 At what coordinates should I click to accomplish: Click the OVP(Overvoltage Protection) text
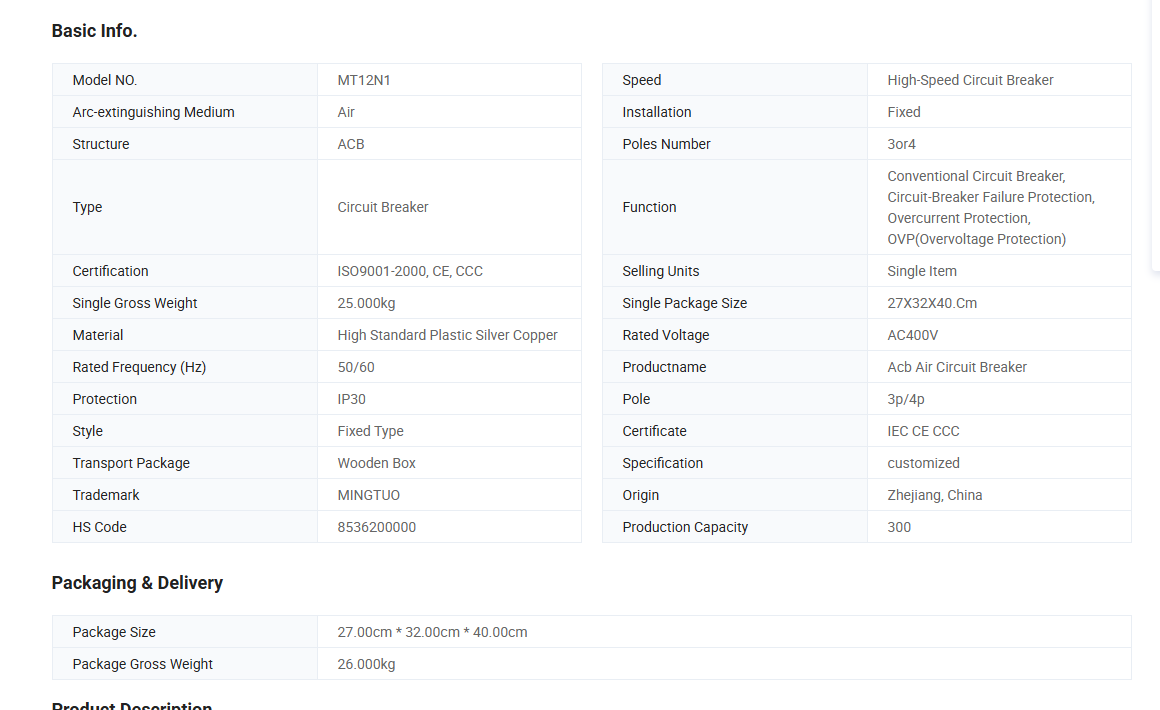click(x=976, y=239)
